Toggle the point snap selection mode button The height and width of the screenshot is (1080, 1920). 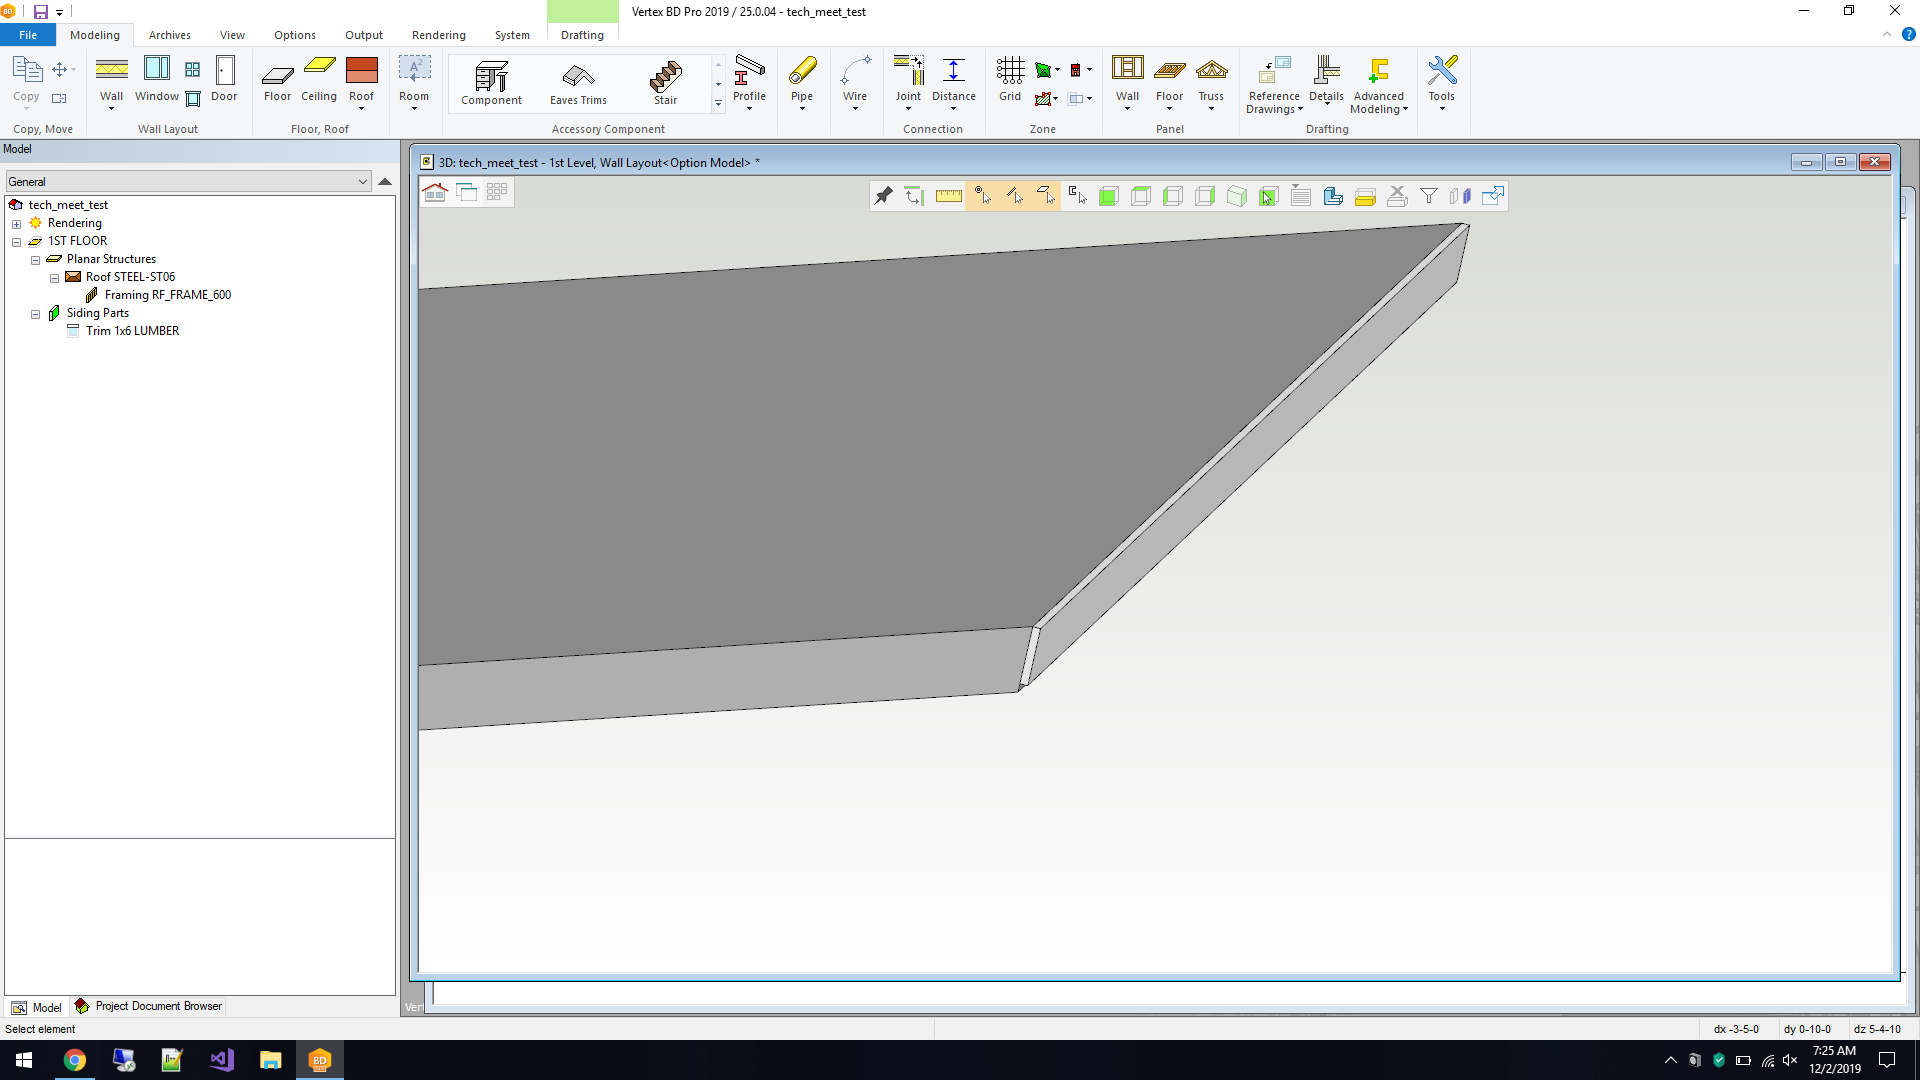982,196
